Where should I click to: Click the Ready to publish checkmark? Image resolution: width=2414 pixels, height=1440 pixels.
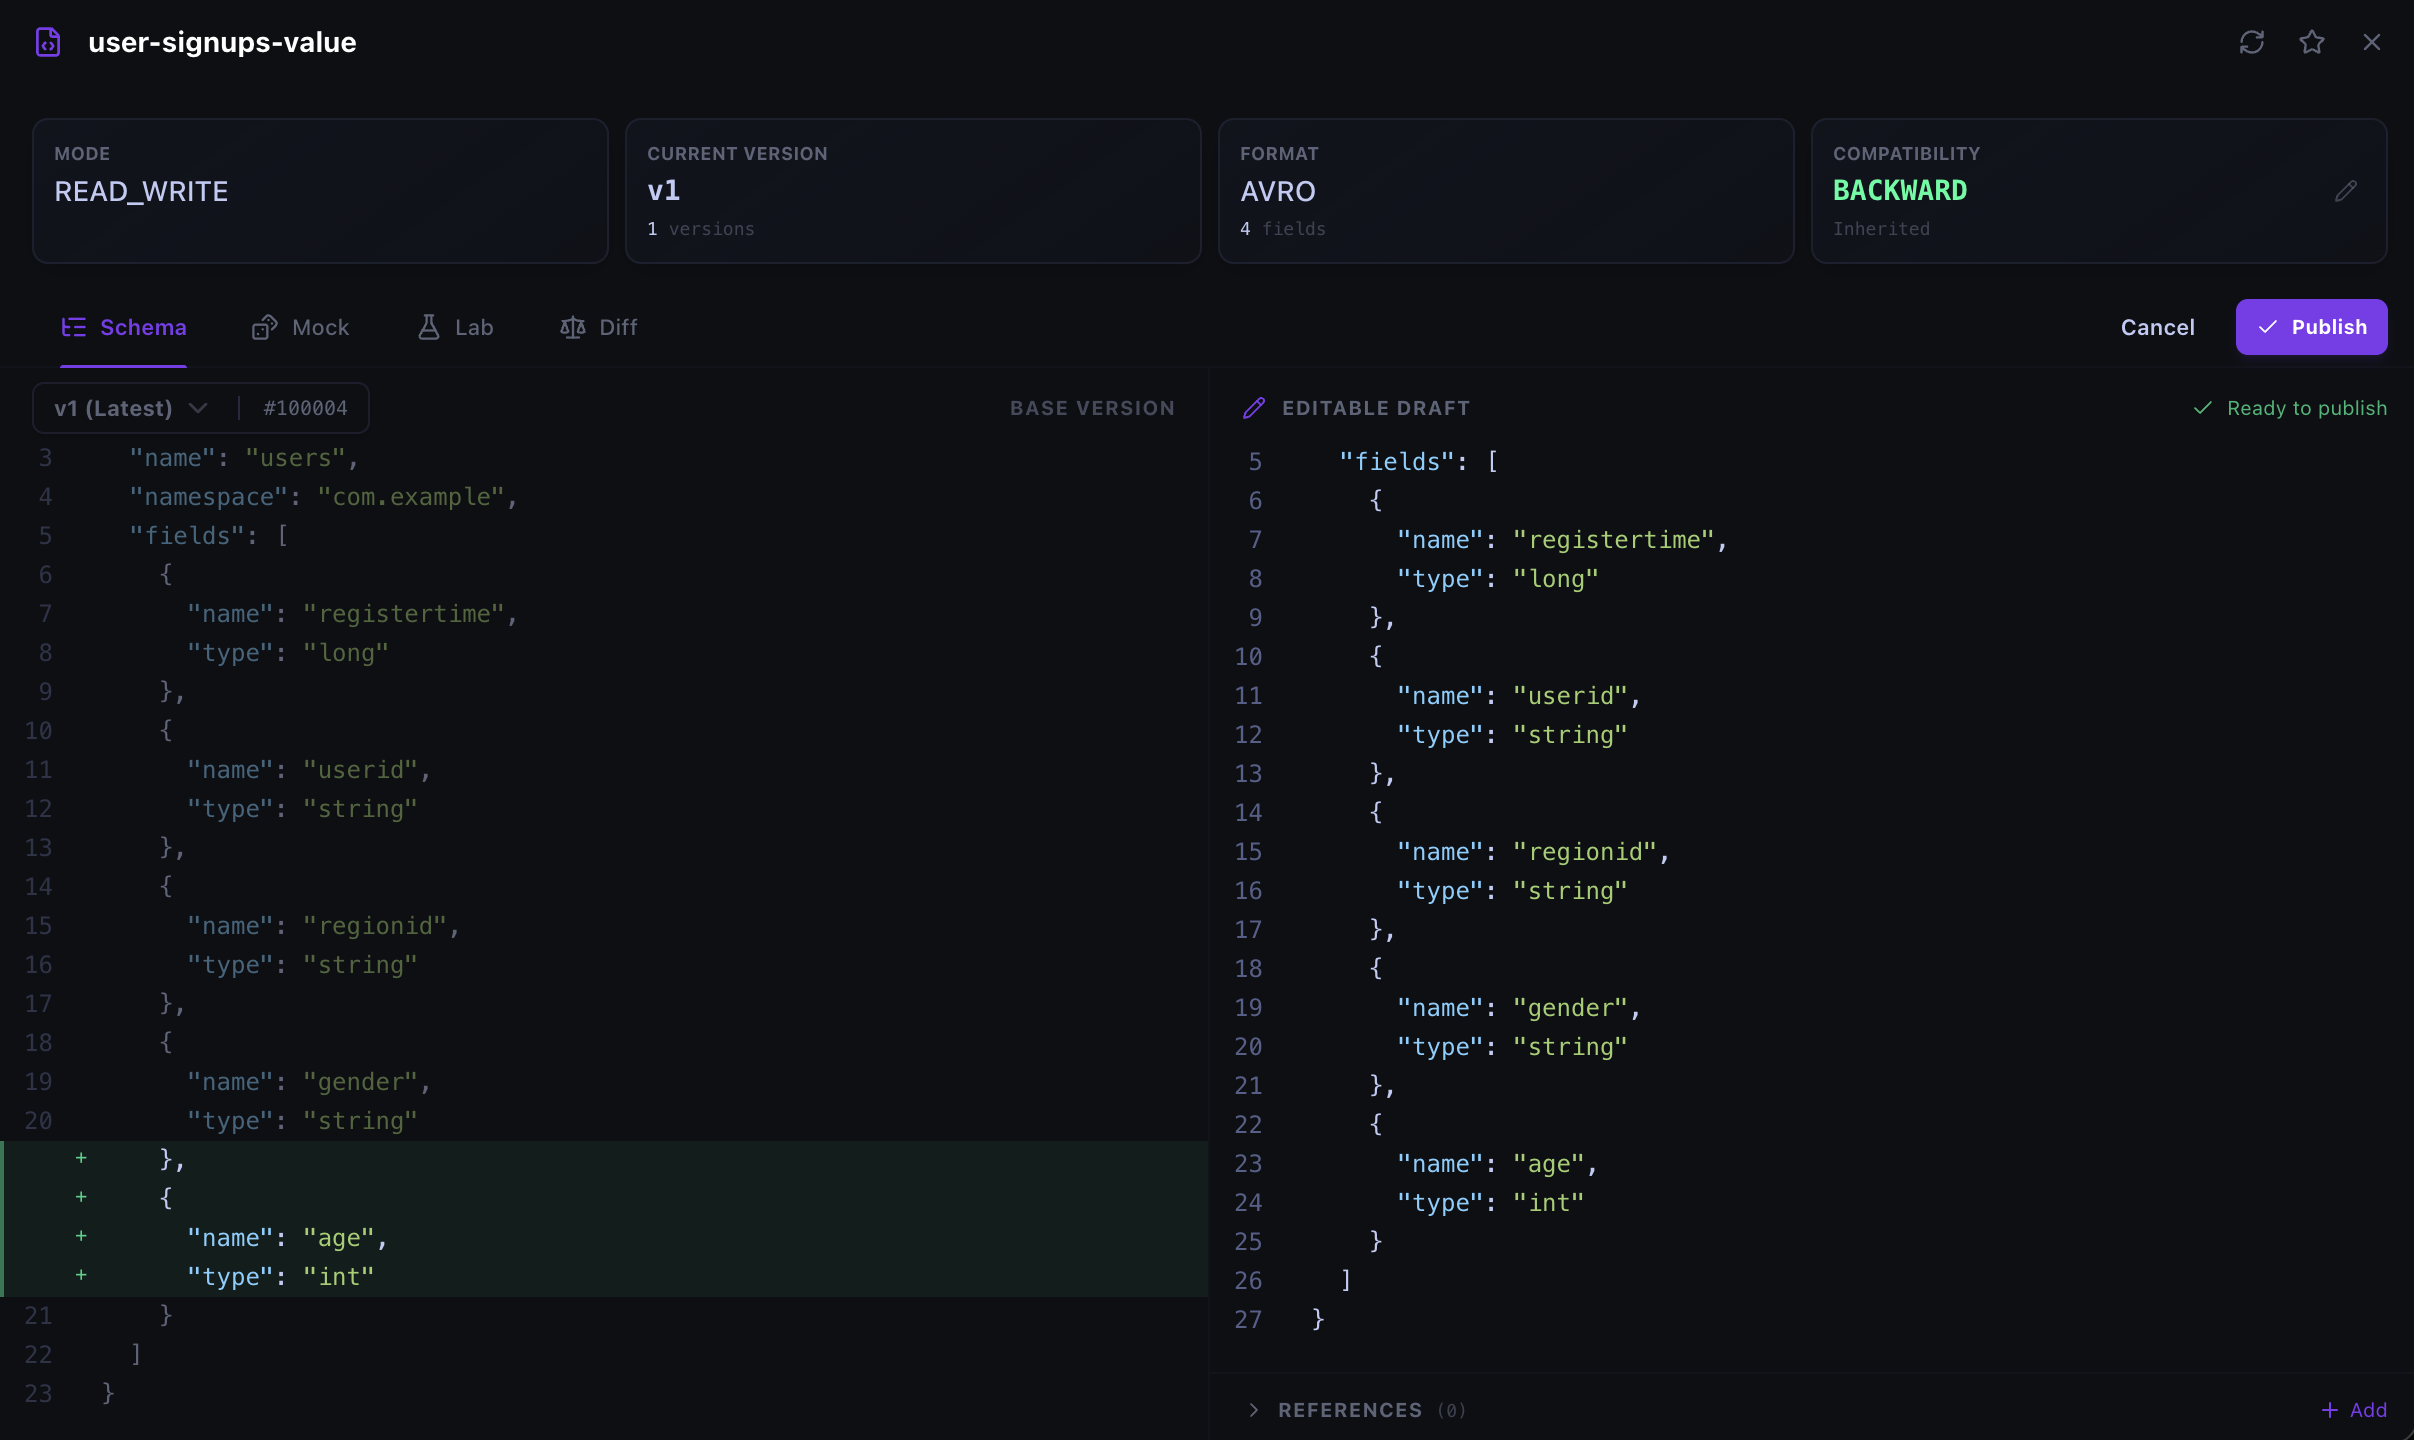(2202, 408)
